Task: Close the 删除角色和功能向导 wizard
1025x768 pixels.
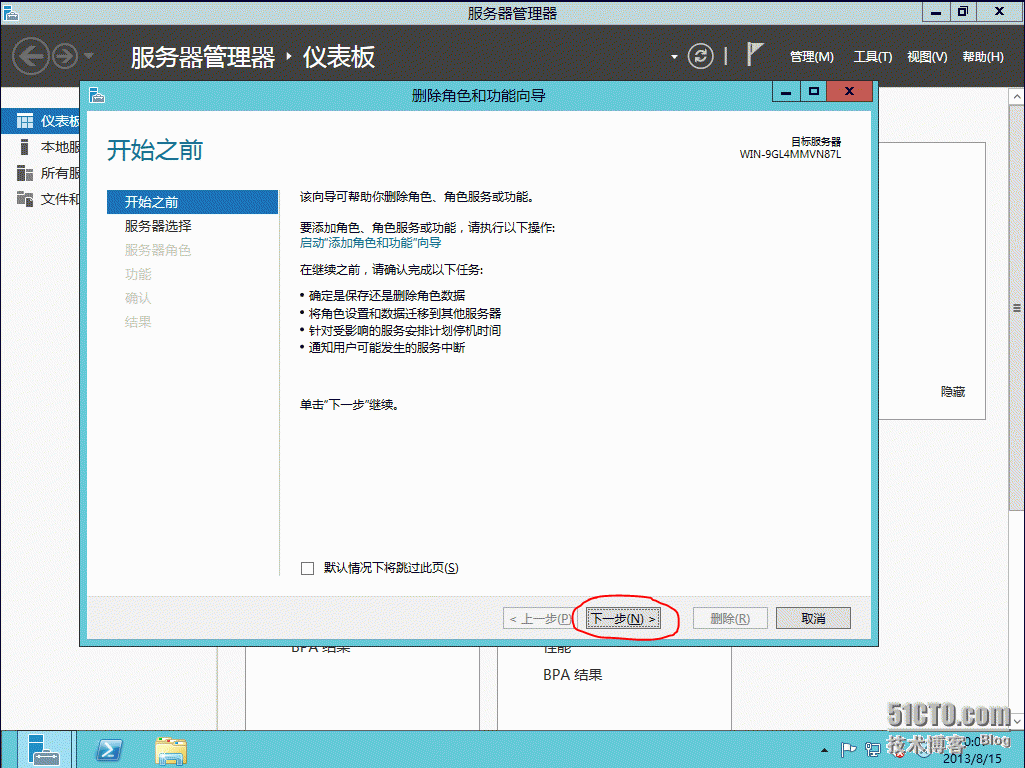Action: 849,92
